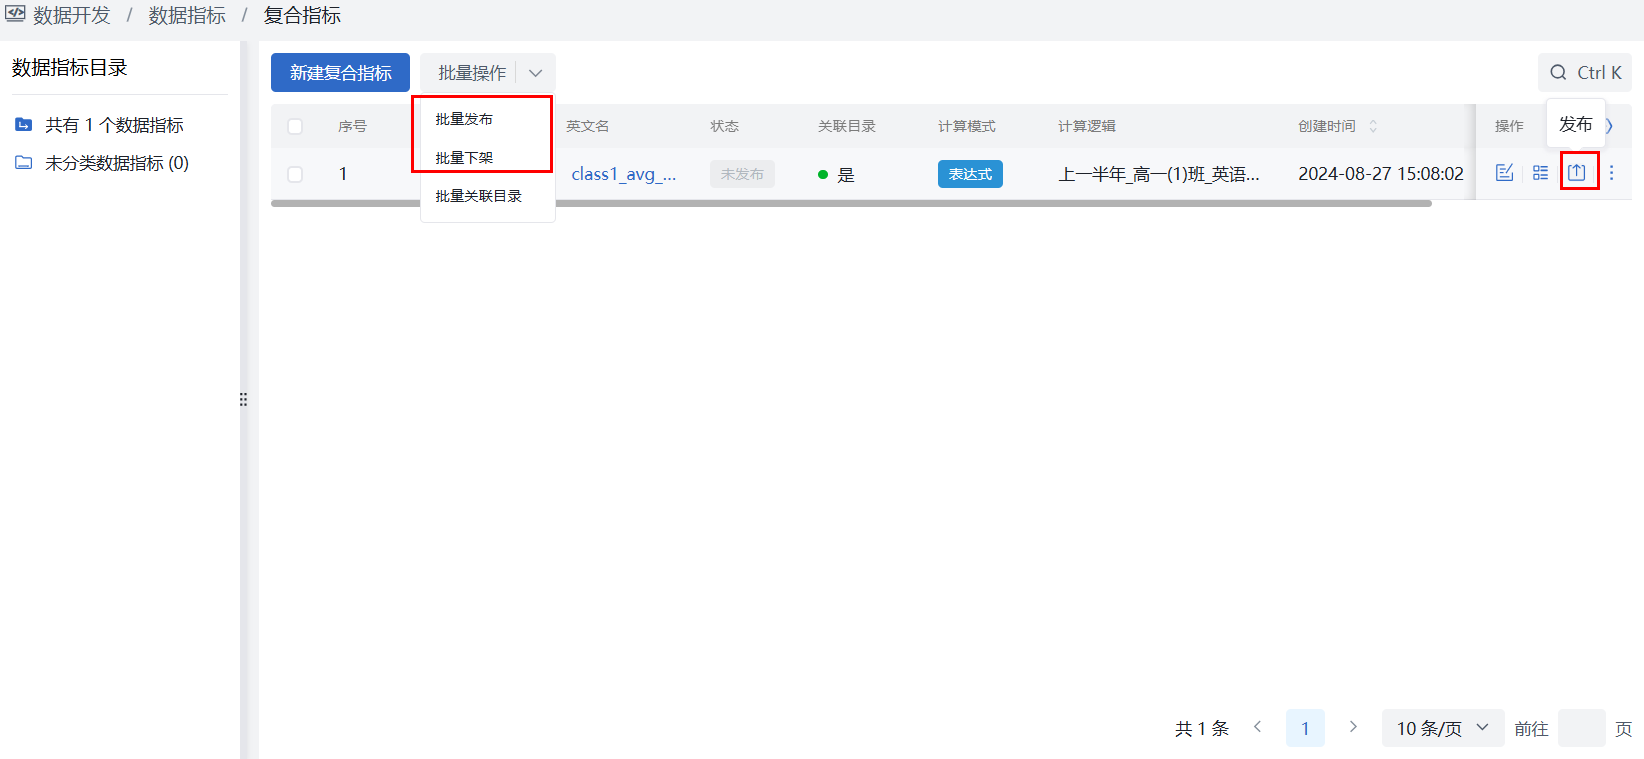Image resolution: width=1644 pixels, height=759 pixels.
Task: Open the 10 条/页 page size dropdown
Action: click(x=1443, y=728)
